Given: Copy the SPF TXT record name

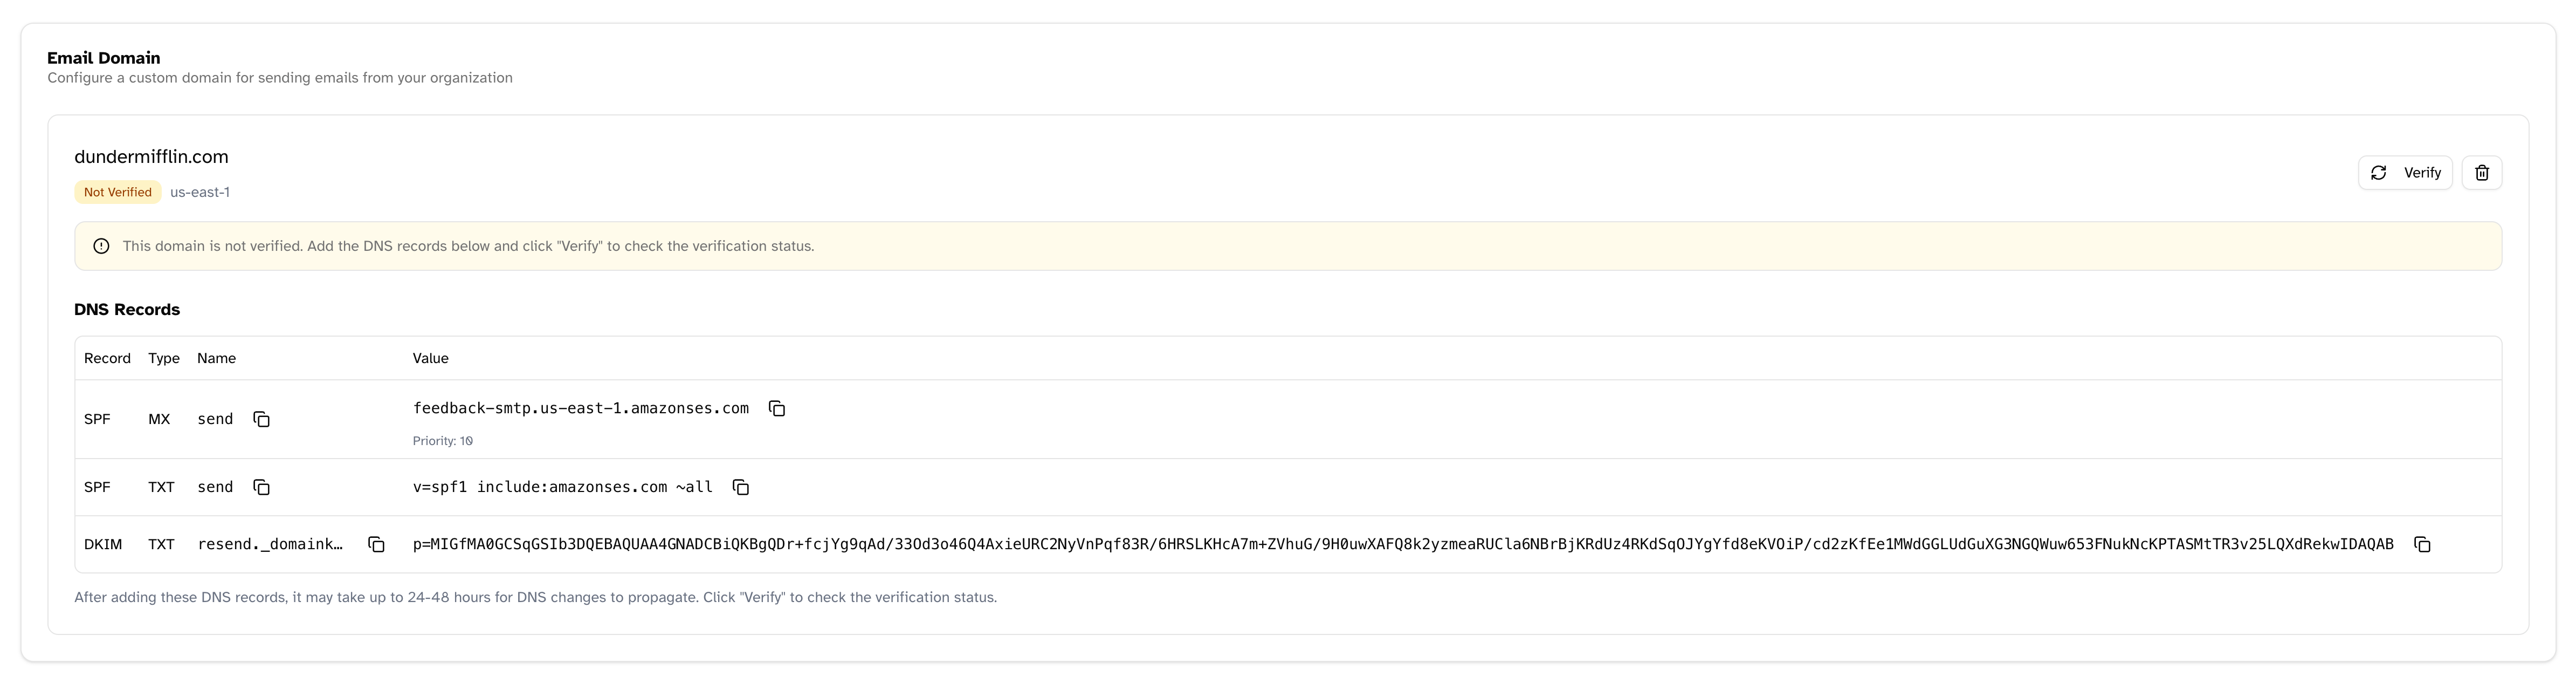Looking at the screenshot, I should point(262,488).
